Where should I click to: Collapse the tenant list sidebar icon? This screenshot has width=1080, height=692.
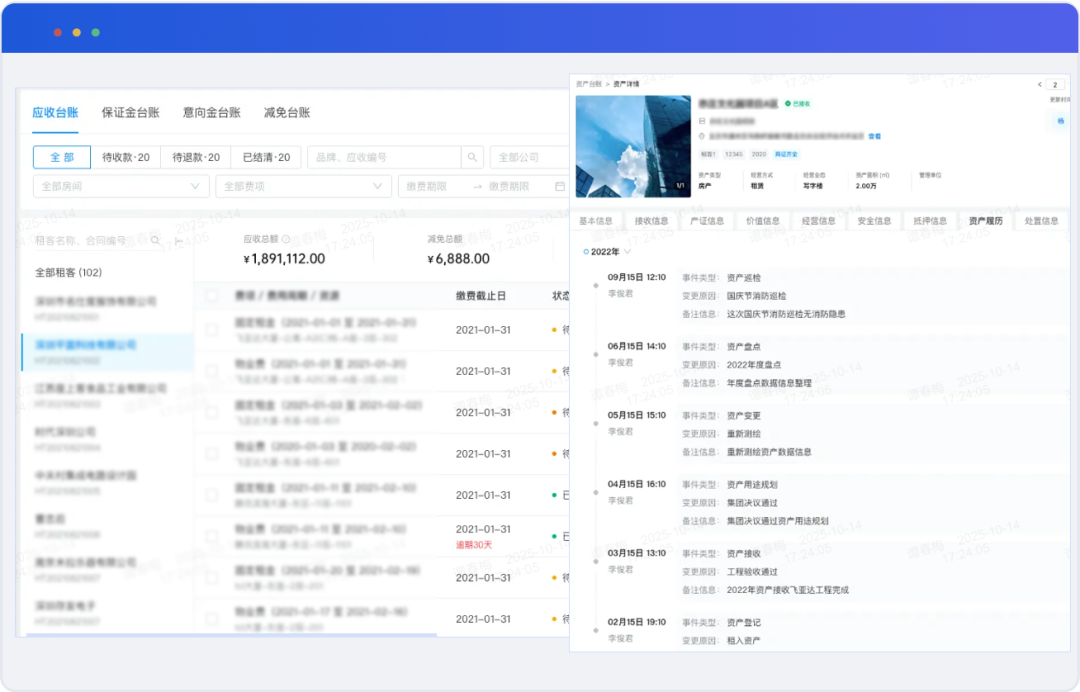[178, 240]
